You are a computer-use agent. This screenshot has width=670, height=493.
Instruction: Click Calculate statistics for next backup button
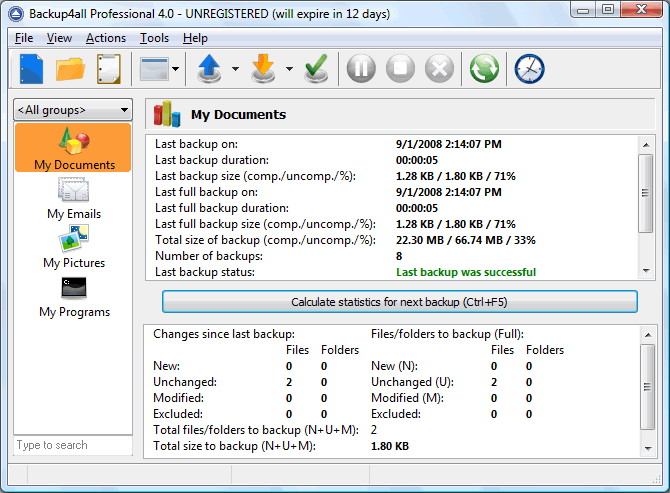point(400,302)
